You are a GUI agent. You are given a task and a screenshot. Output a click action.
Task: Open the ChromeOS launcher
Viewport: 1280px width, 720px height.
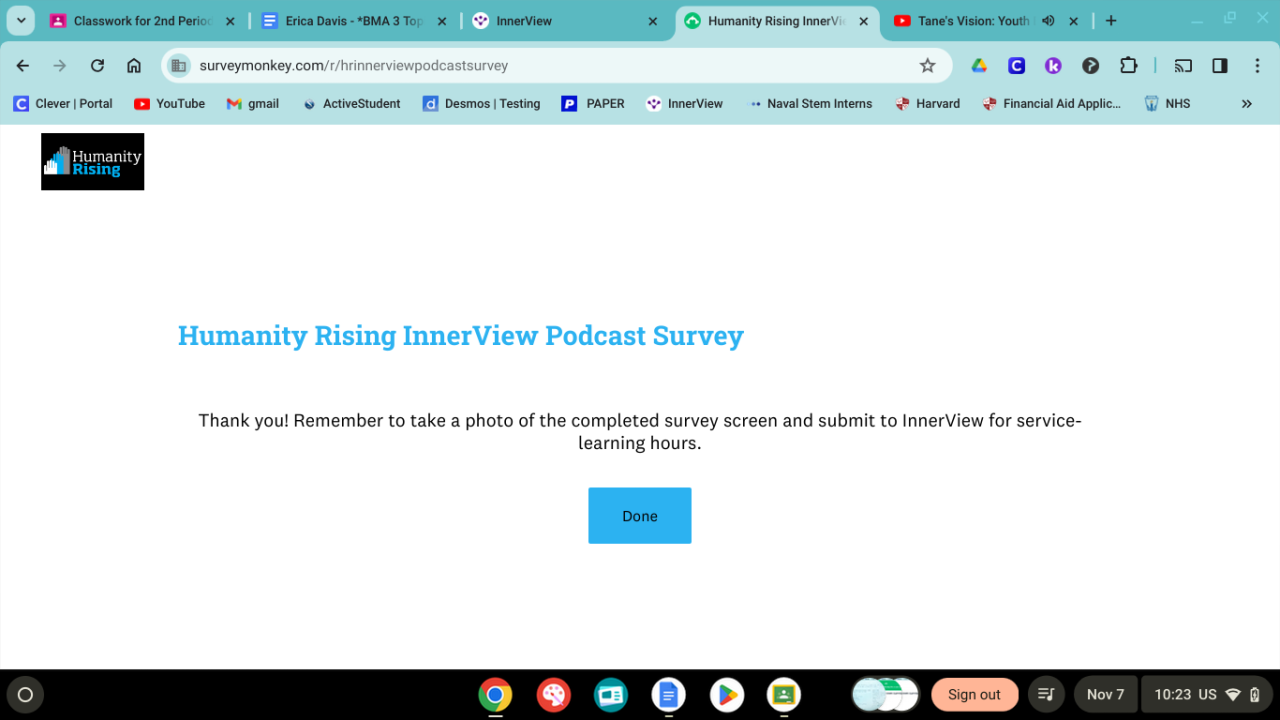(26, 695)
